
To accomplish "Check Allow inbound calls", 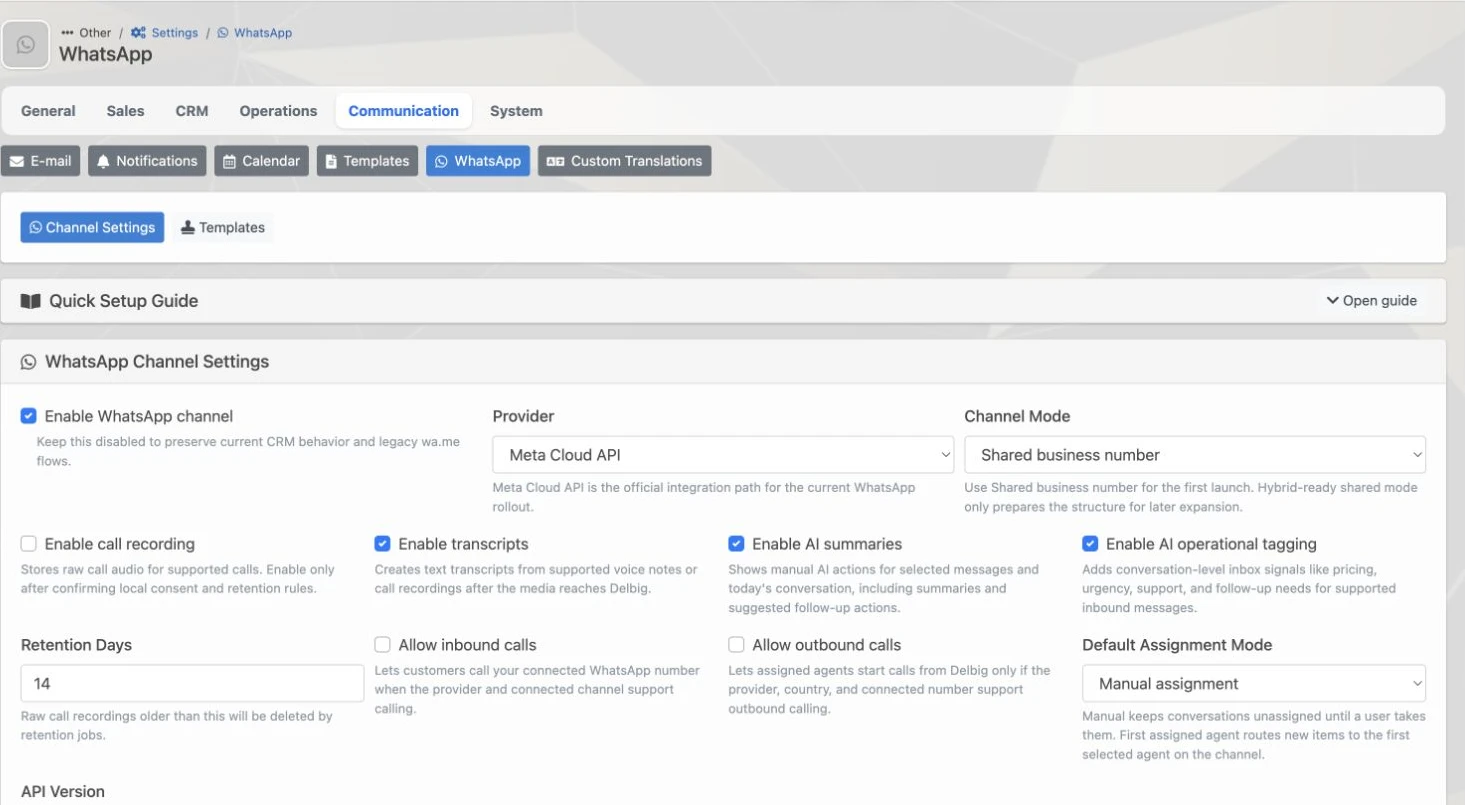I will pos(382,645).
